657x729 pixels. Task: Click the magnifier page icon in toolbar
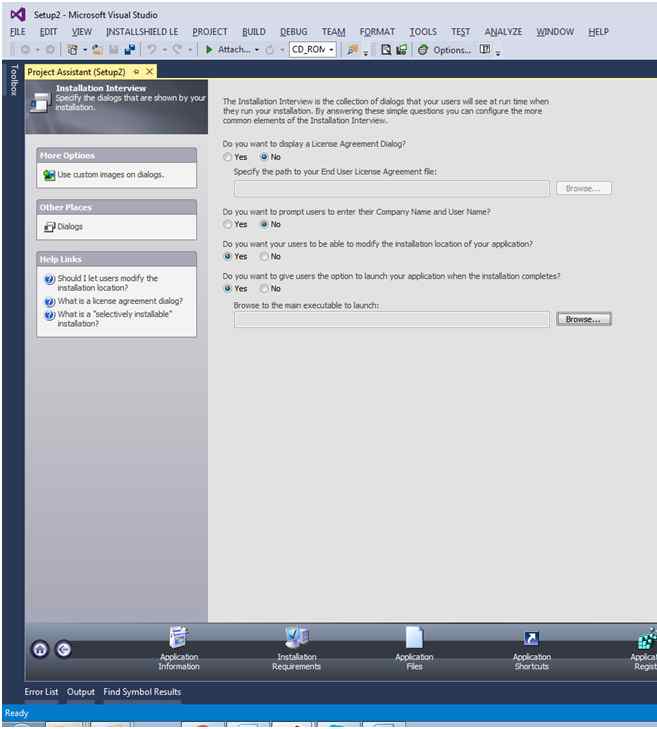(386, 50)
